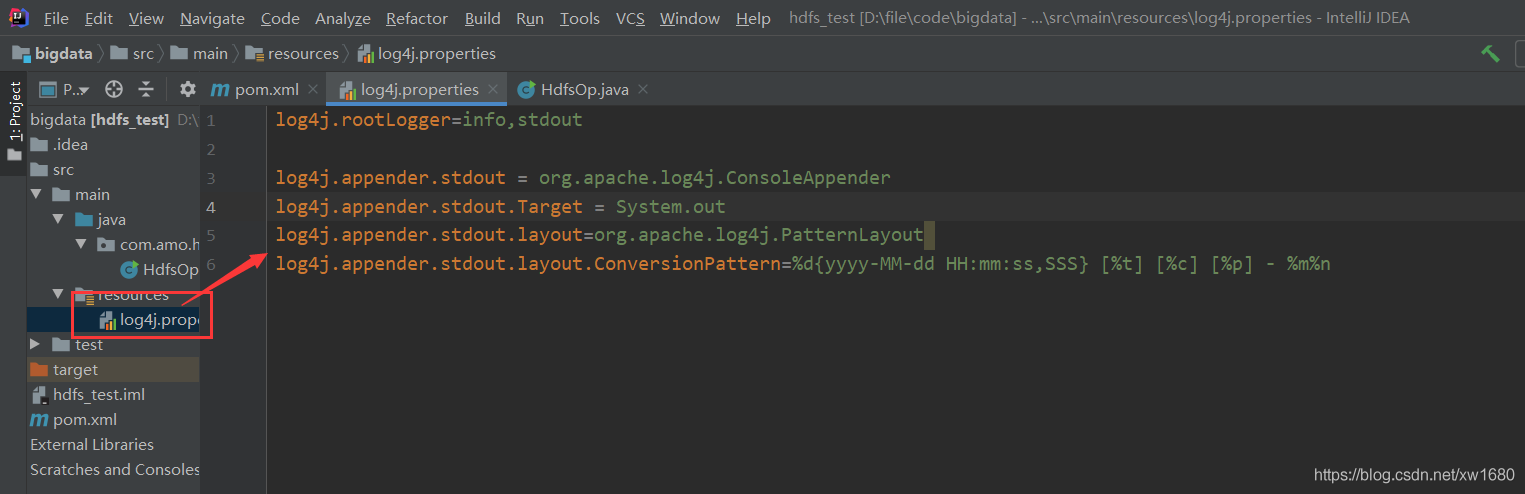Click System.out value on line 4

click(x=670, y=208)
